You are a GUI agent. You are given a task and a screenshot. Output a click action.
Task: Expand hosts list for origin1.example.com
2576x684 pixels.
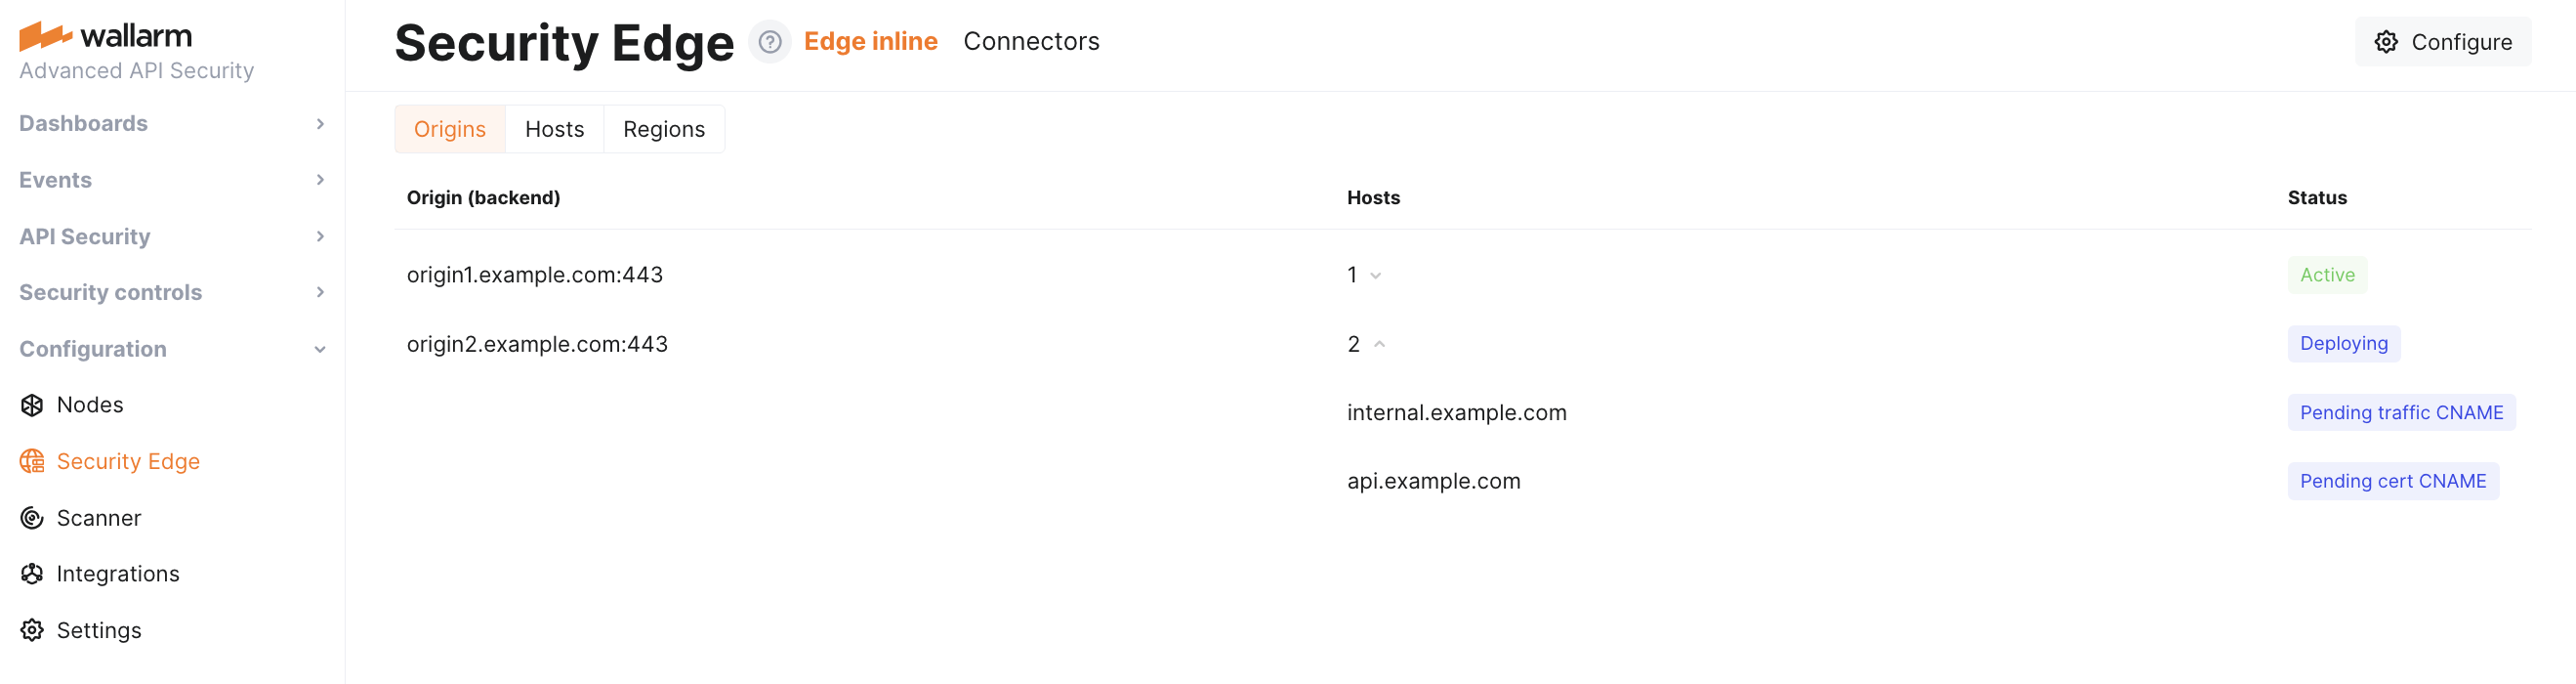(1376, 276)
